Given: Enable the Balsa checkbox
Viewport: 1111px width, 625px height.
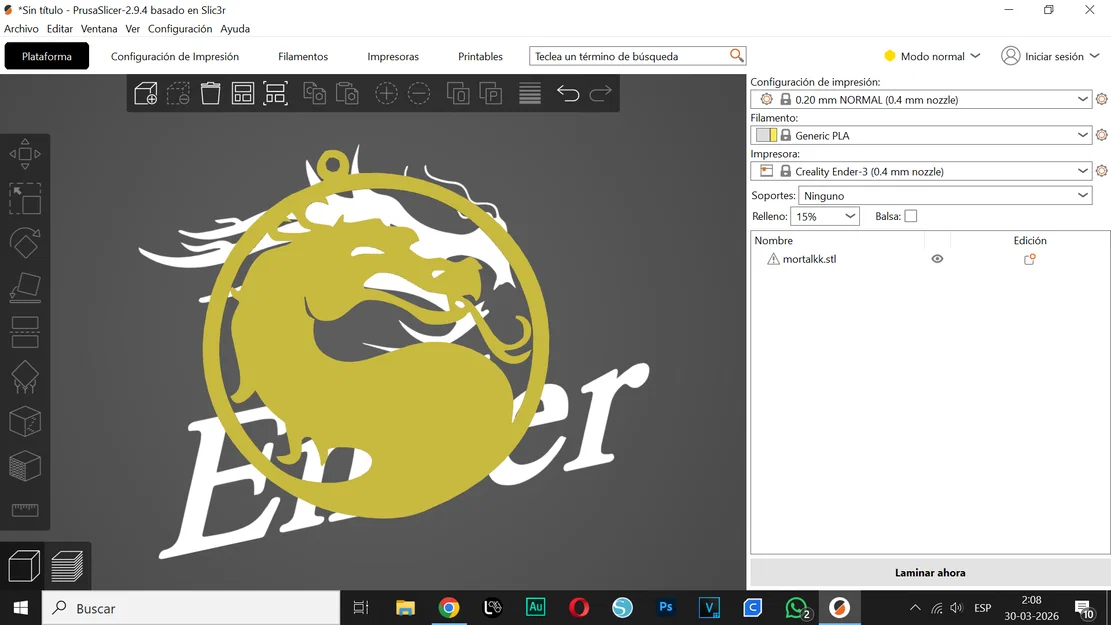Looking at the screenshot, I should click(x=910, y=216).
